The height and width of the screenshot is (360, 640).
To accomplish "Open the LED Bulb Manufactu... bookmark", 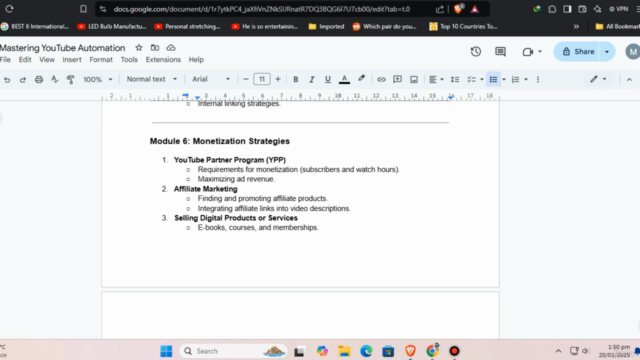I will click(x=112, y=27).
